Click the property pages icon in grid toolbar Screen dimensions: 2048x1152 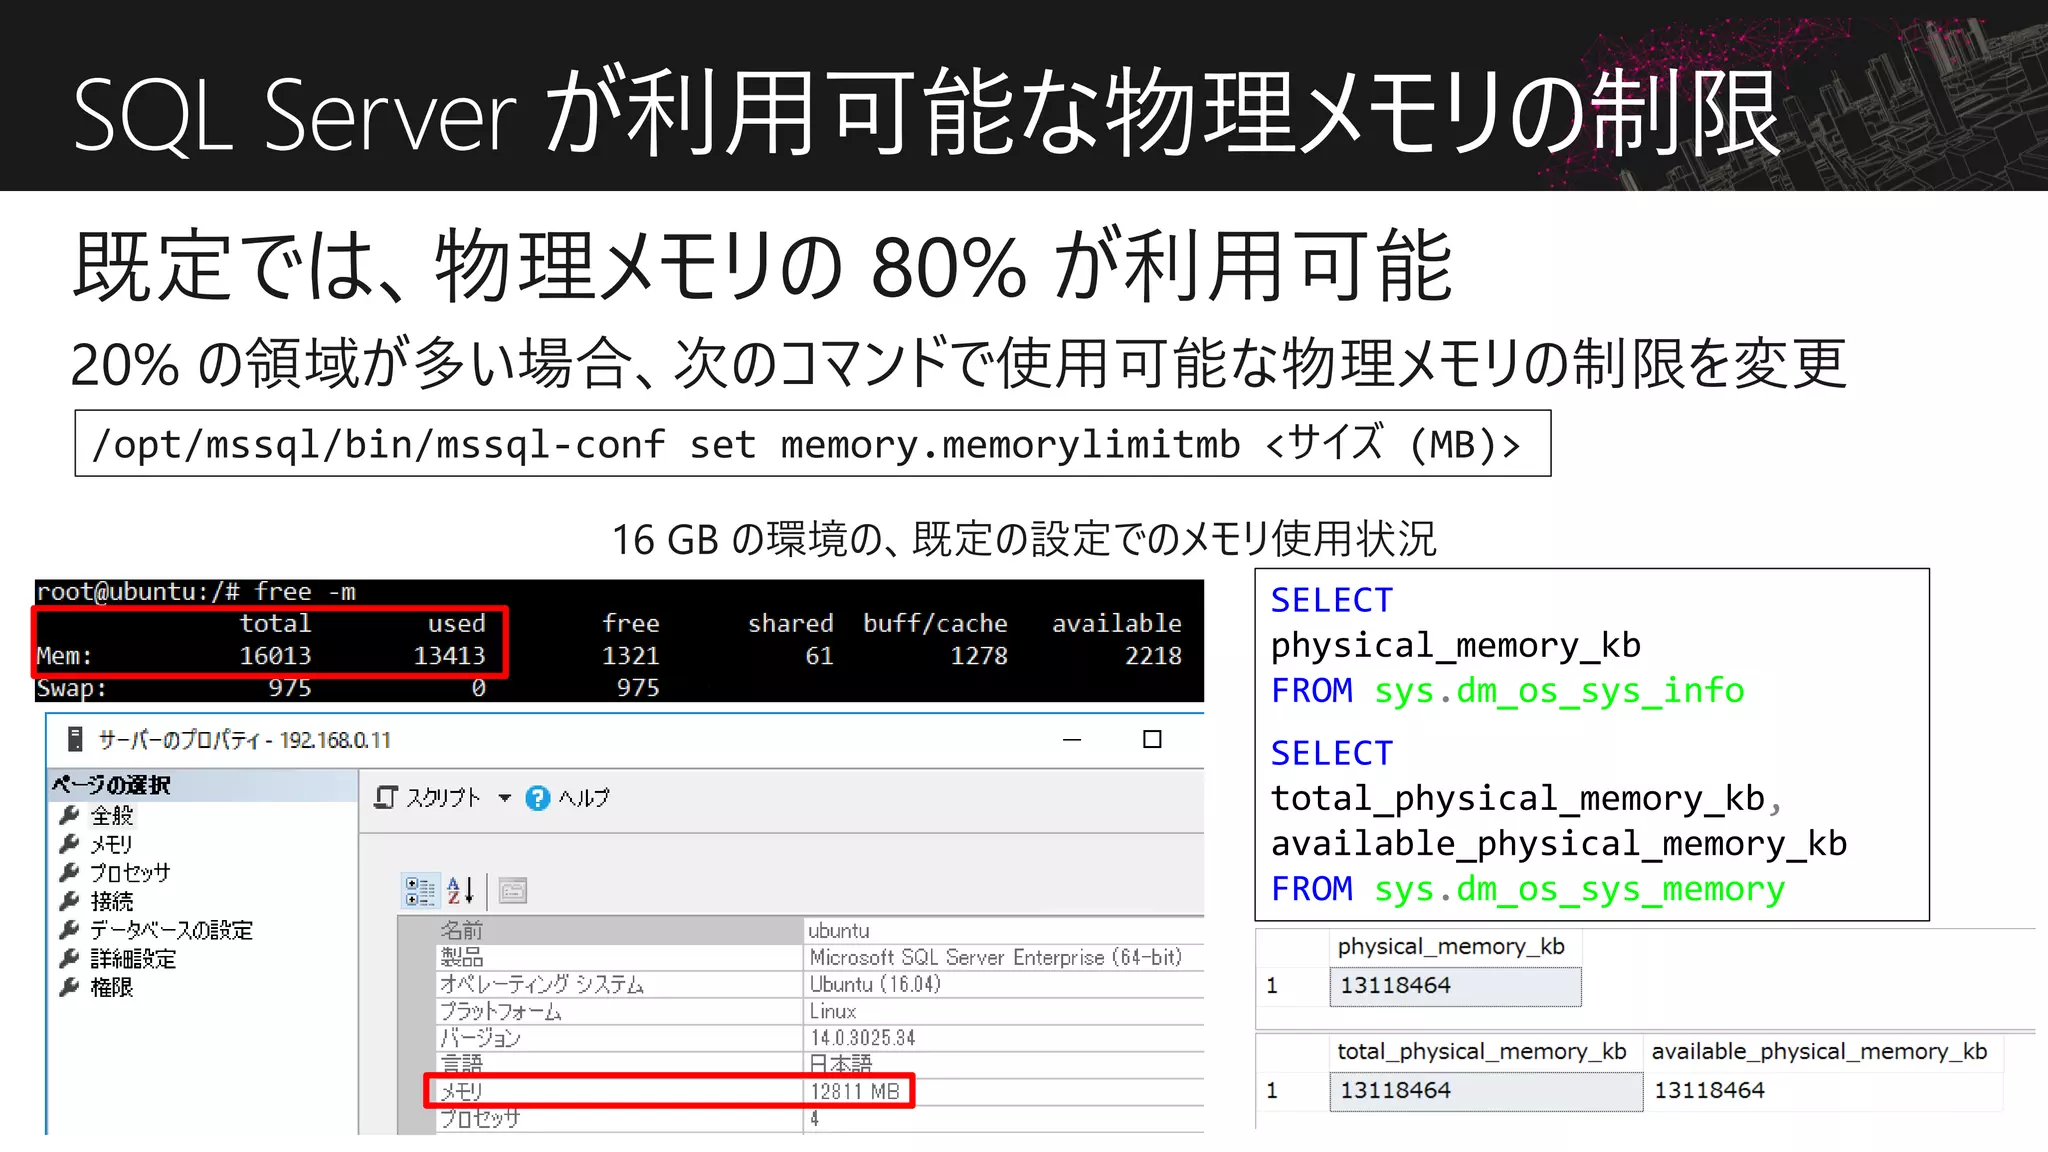click(x=513, y=890)
